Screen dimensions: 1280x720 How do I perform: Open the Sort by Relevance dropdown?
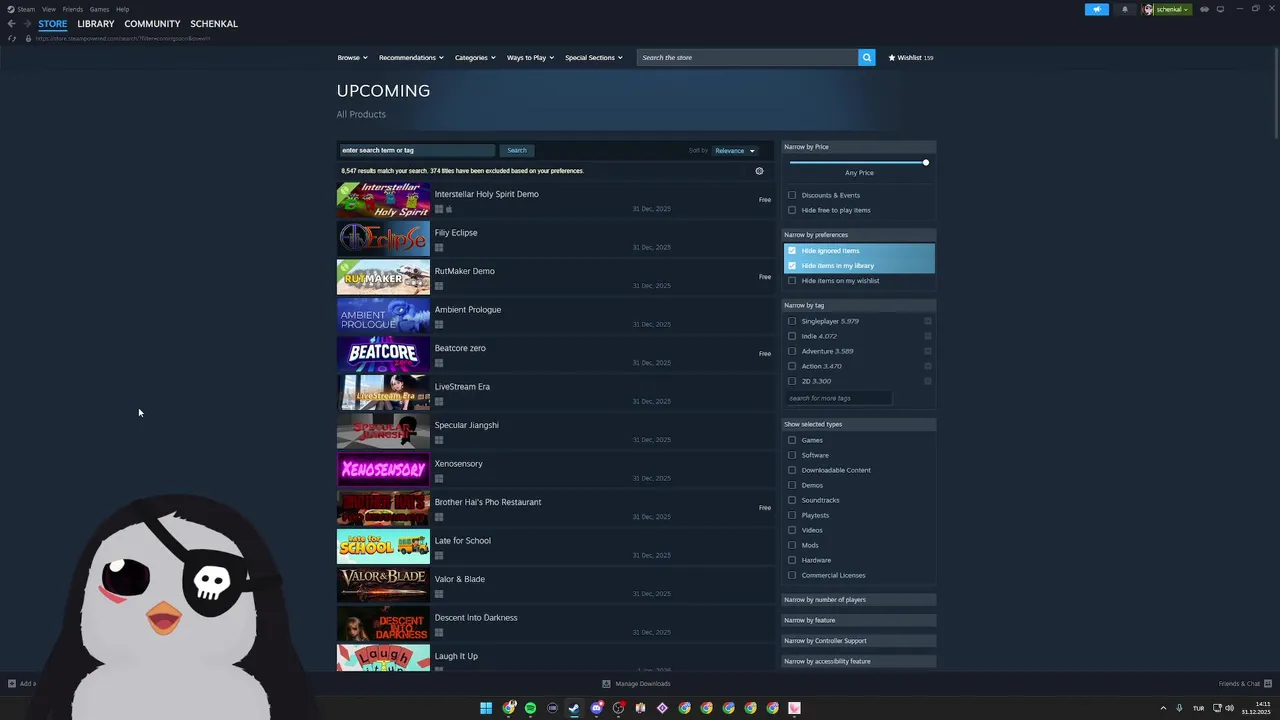pyautogui.click(x=735, y=151)
